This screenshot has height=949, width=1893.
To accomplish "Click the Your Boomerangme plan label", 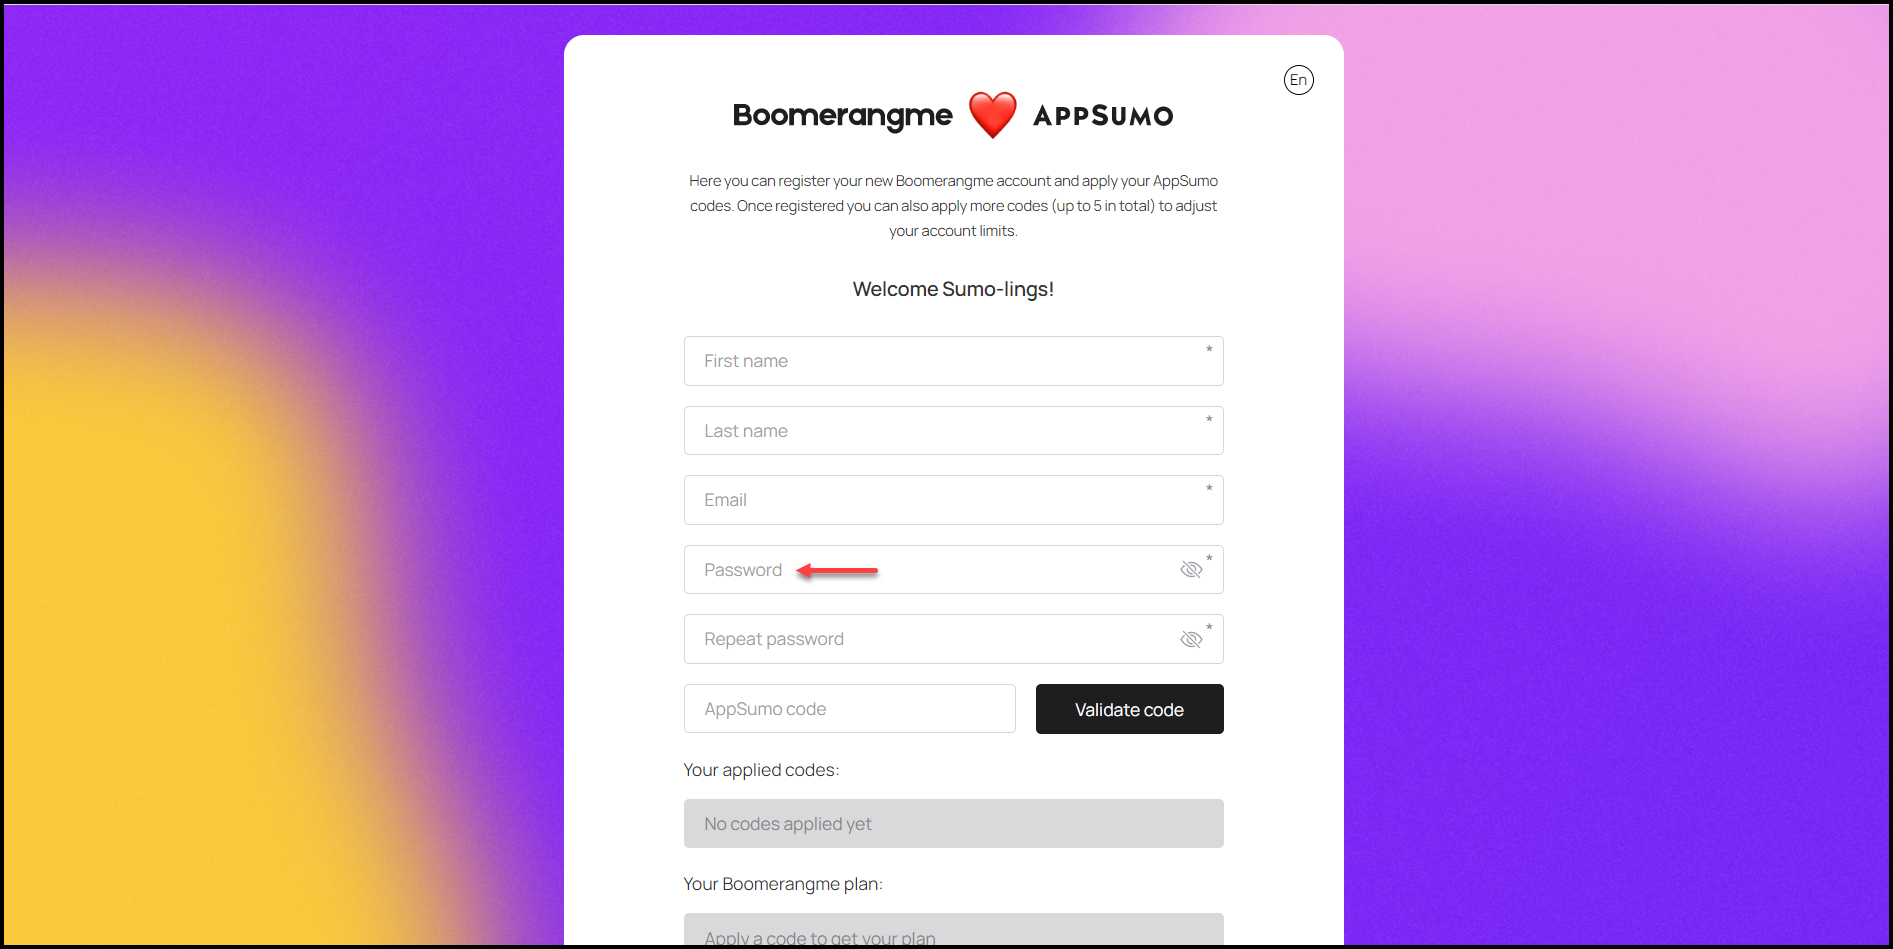I will 783,884.
